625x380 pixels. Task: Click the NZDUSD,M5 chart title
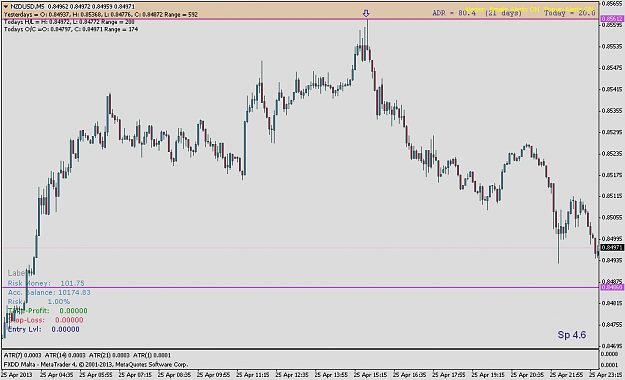[28, 6]
